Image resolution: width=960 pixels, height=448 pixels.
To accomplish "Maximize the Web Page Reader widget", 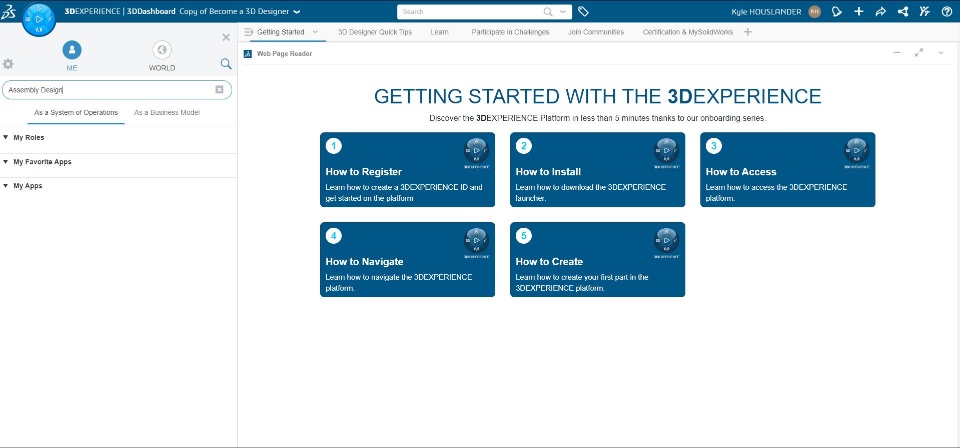I will pos(919,53).
